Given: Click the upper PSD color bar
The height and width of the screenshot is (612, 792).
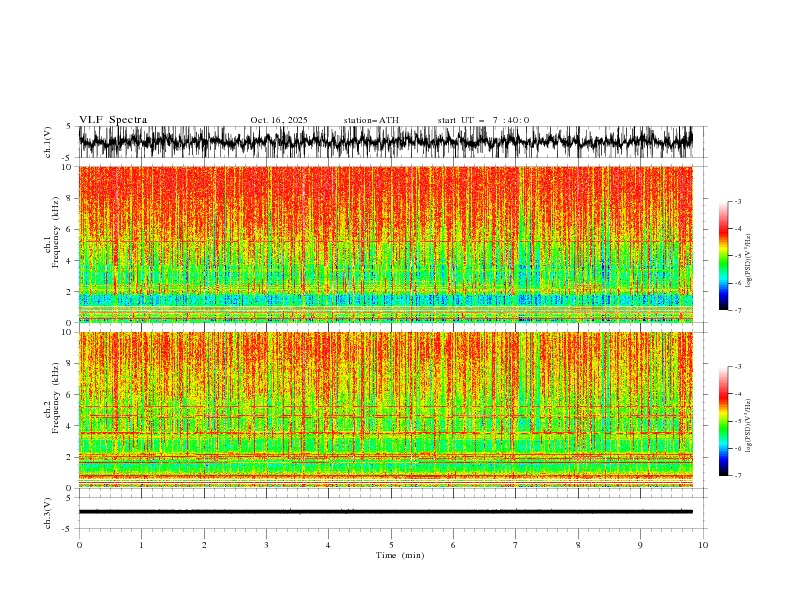Looking at the screenshot, I should [723, 256].
